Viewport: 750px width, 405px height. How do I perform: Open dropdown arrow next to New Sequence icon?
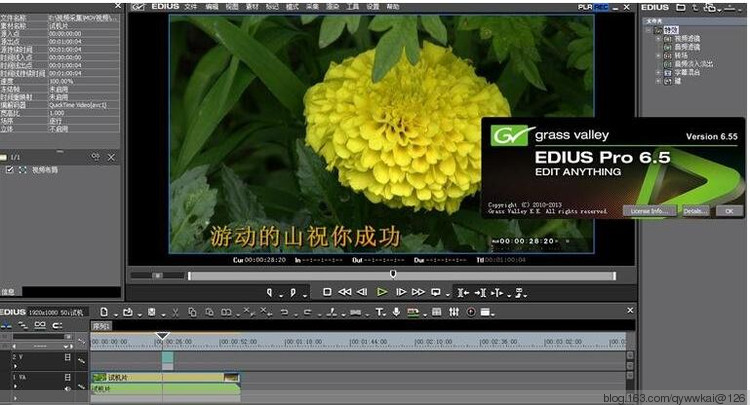pyautogui.click(x=115, y=315)
